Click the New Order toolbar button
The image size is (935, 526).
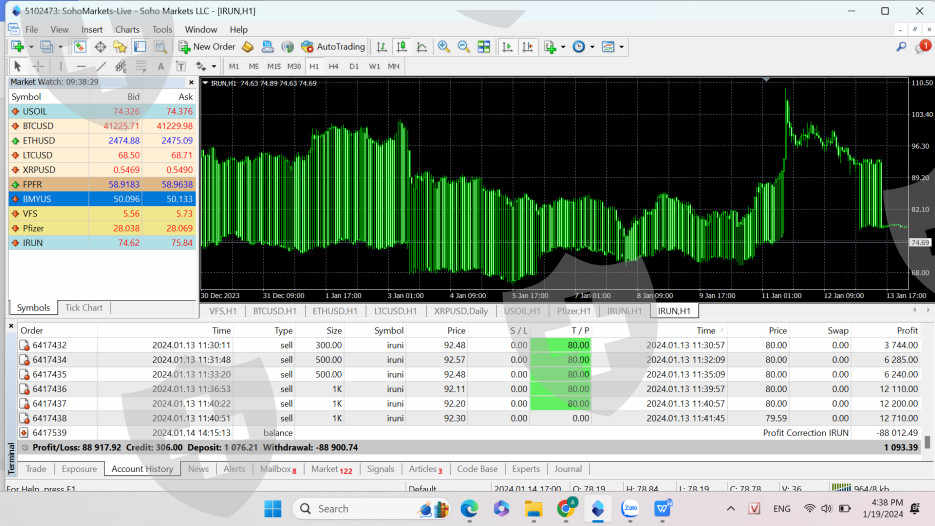[x=207, y=47]
